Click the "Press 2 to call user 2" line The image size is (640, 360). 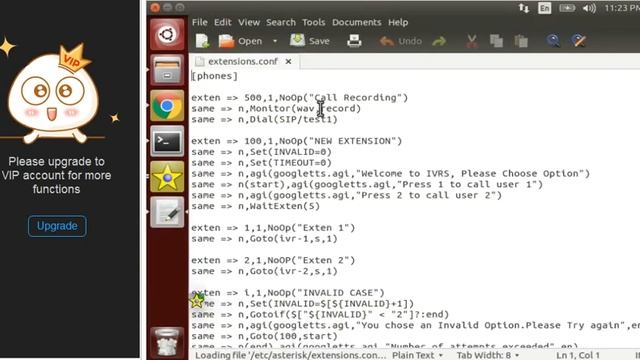point(346,195)
